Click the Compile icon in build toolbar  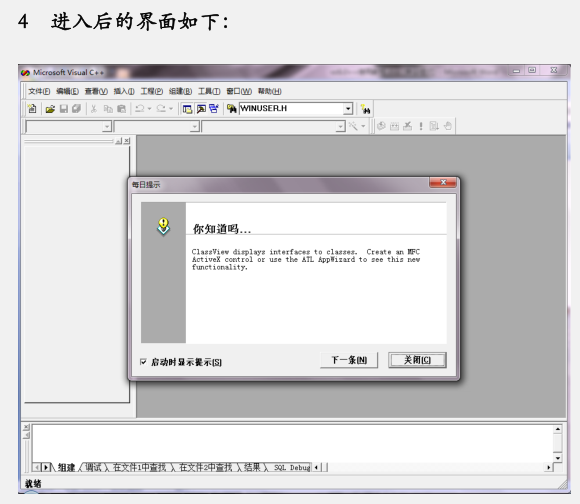click(x=381, y=126)
